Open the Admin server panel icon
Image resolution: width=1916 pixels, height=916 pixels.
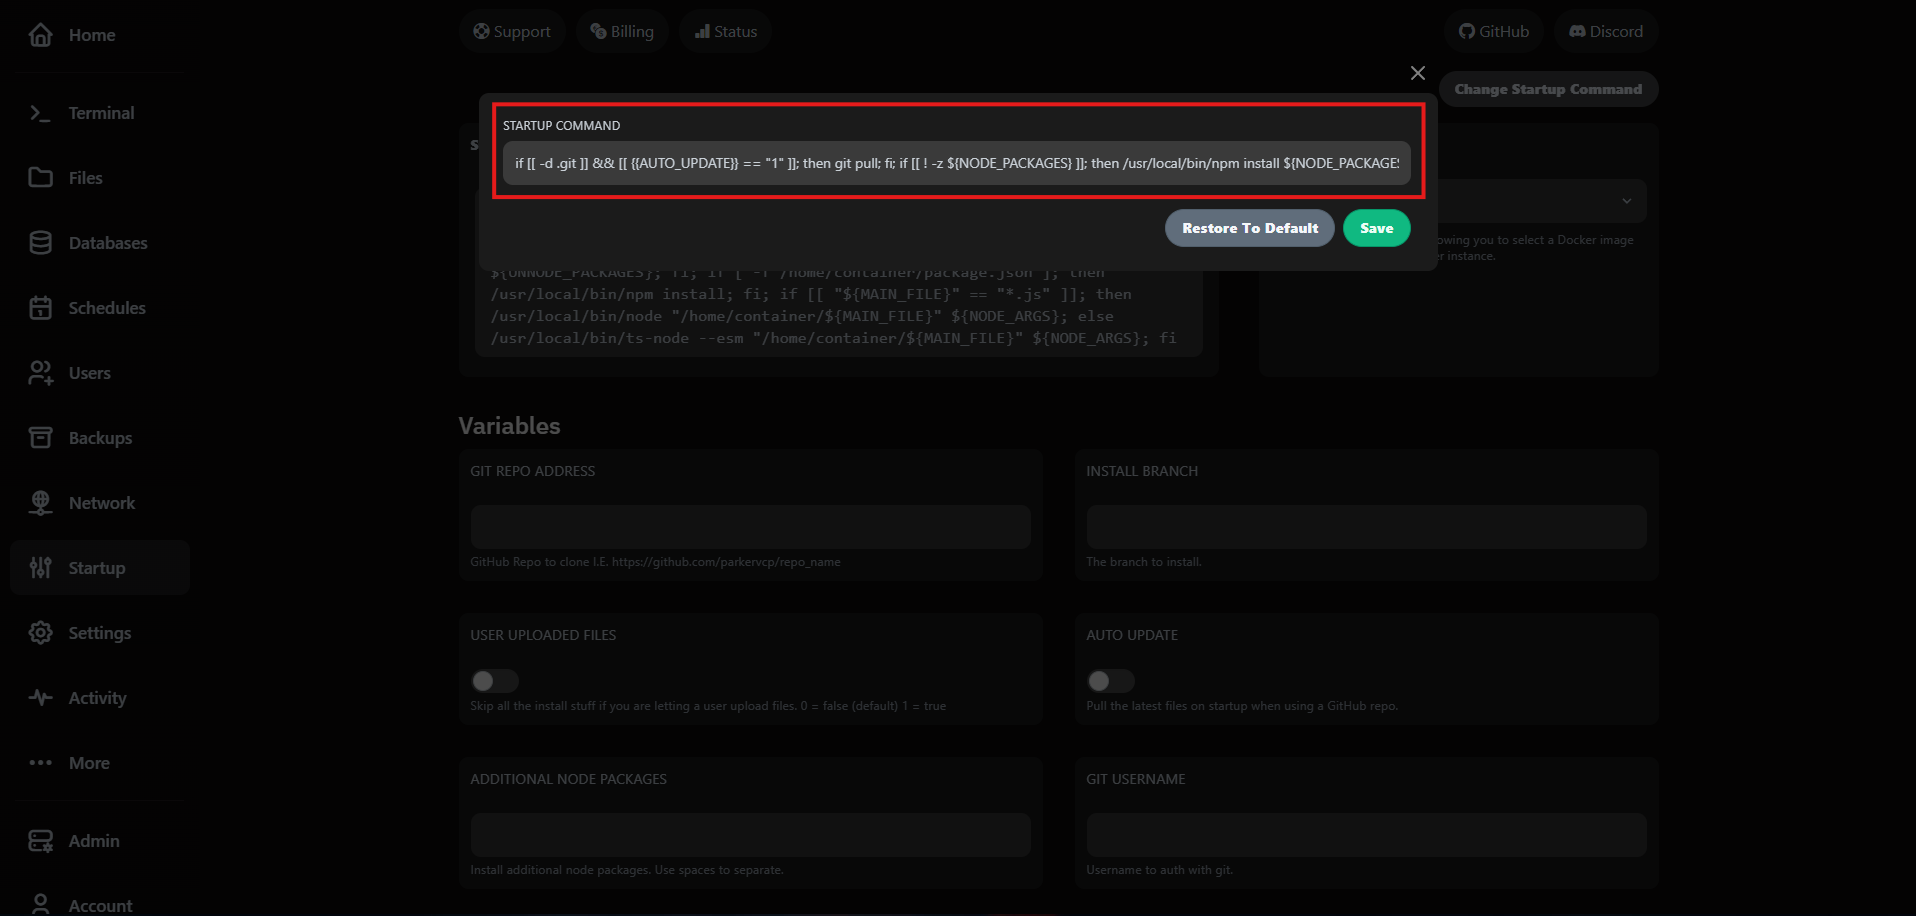tap(40, 841)
